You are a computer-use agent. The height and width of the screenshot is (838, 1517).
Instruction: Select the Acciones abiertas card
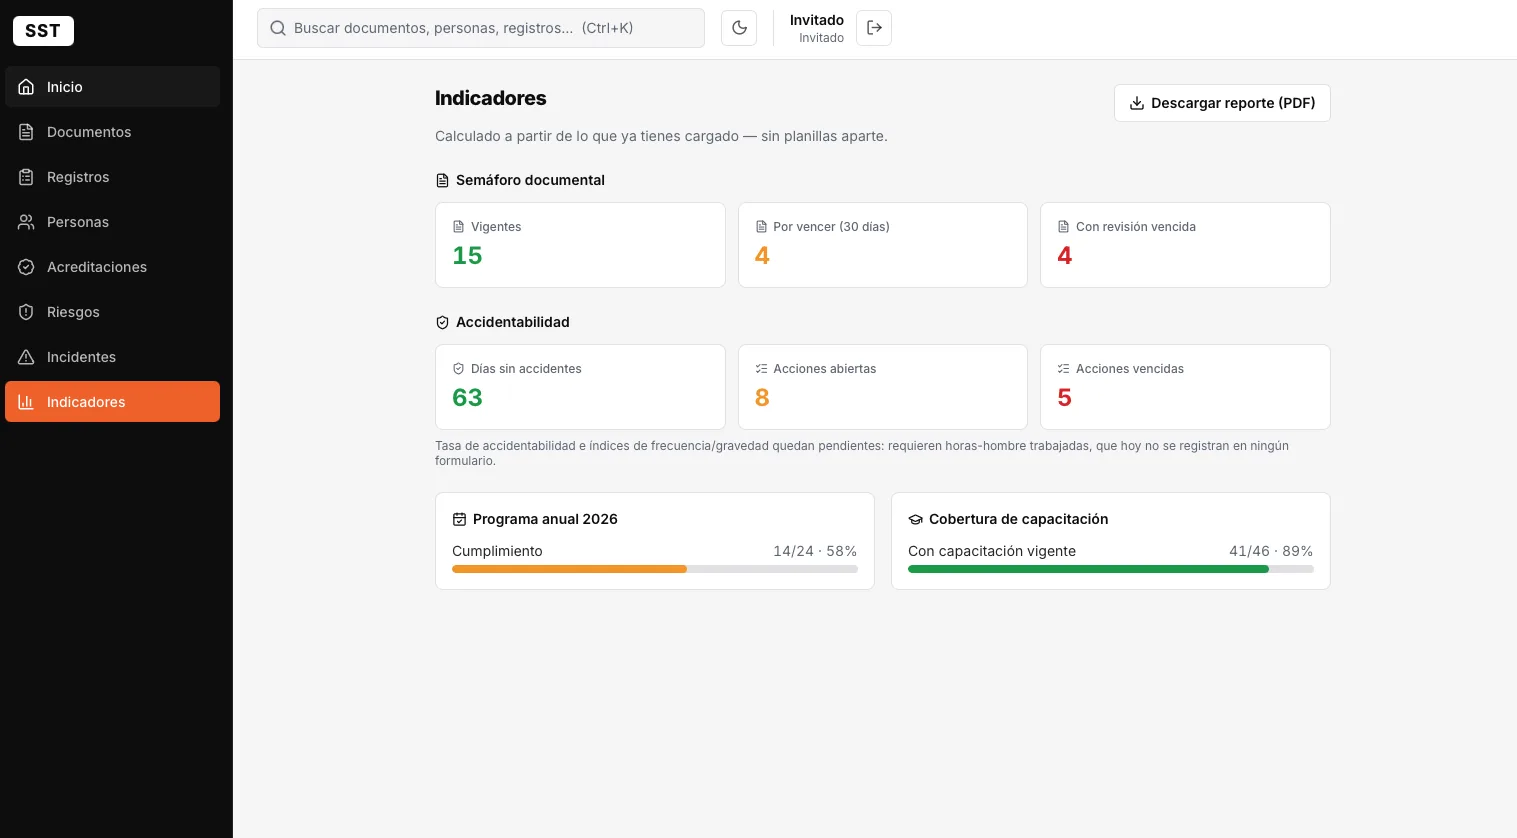883,387
